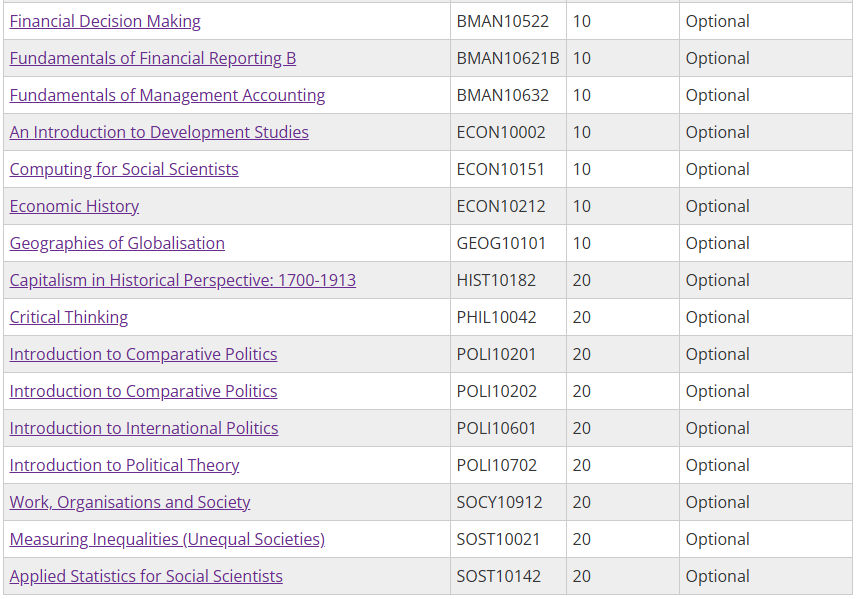Click the course code BMAN10621B cell
This screenshot has height=599, width=856.
tap(508, 58)
